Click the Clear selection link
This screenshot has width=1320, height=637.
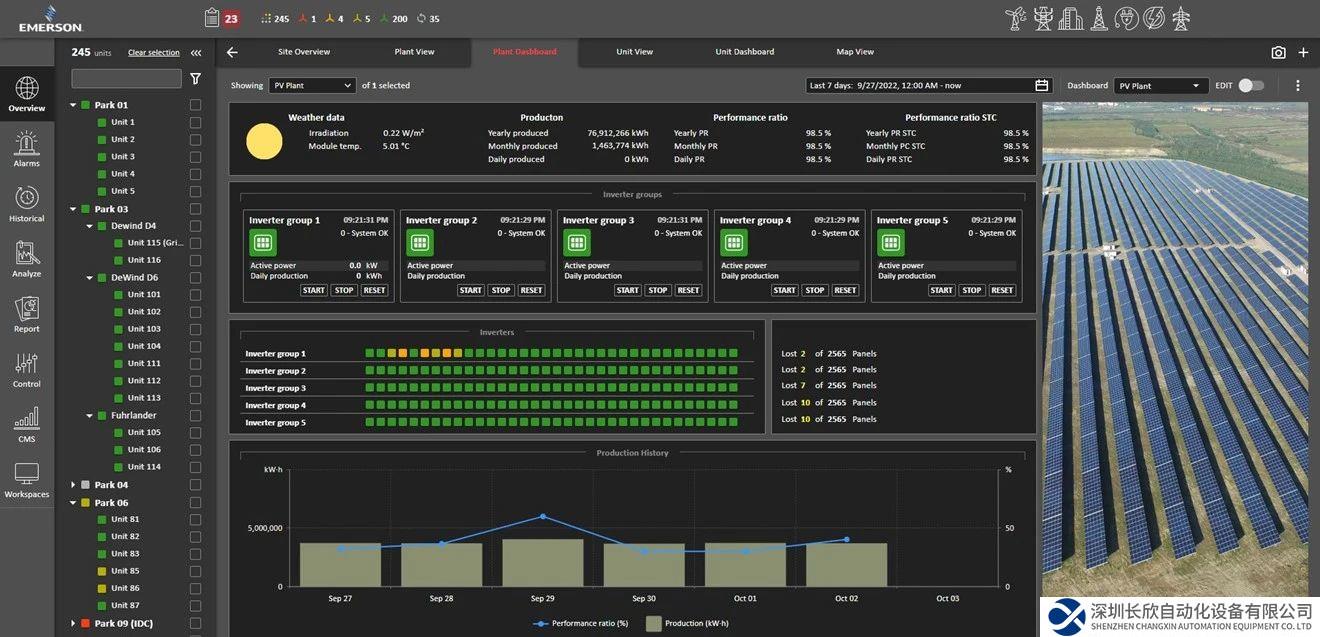pos(154,53)
